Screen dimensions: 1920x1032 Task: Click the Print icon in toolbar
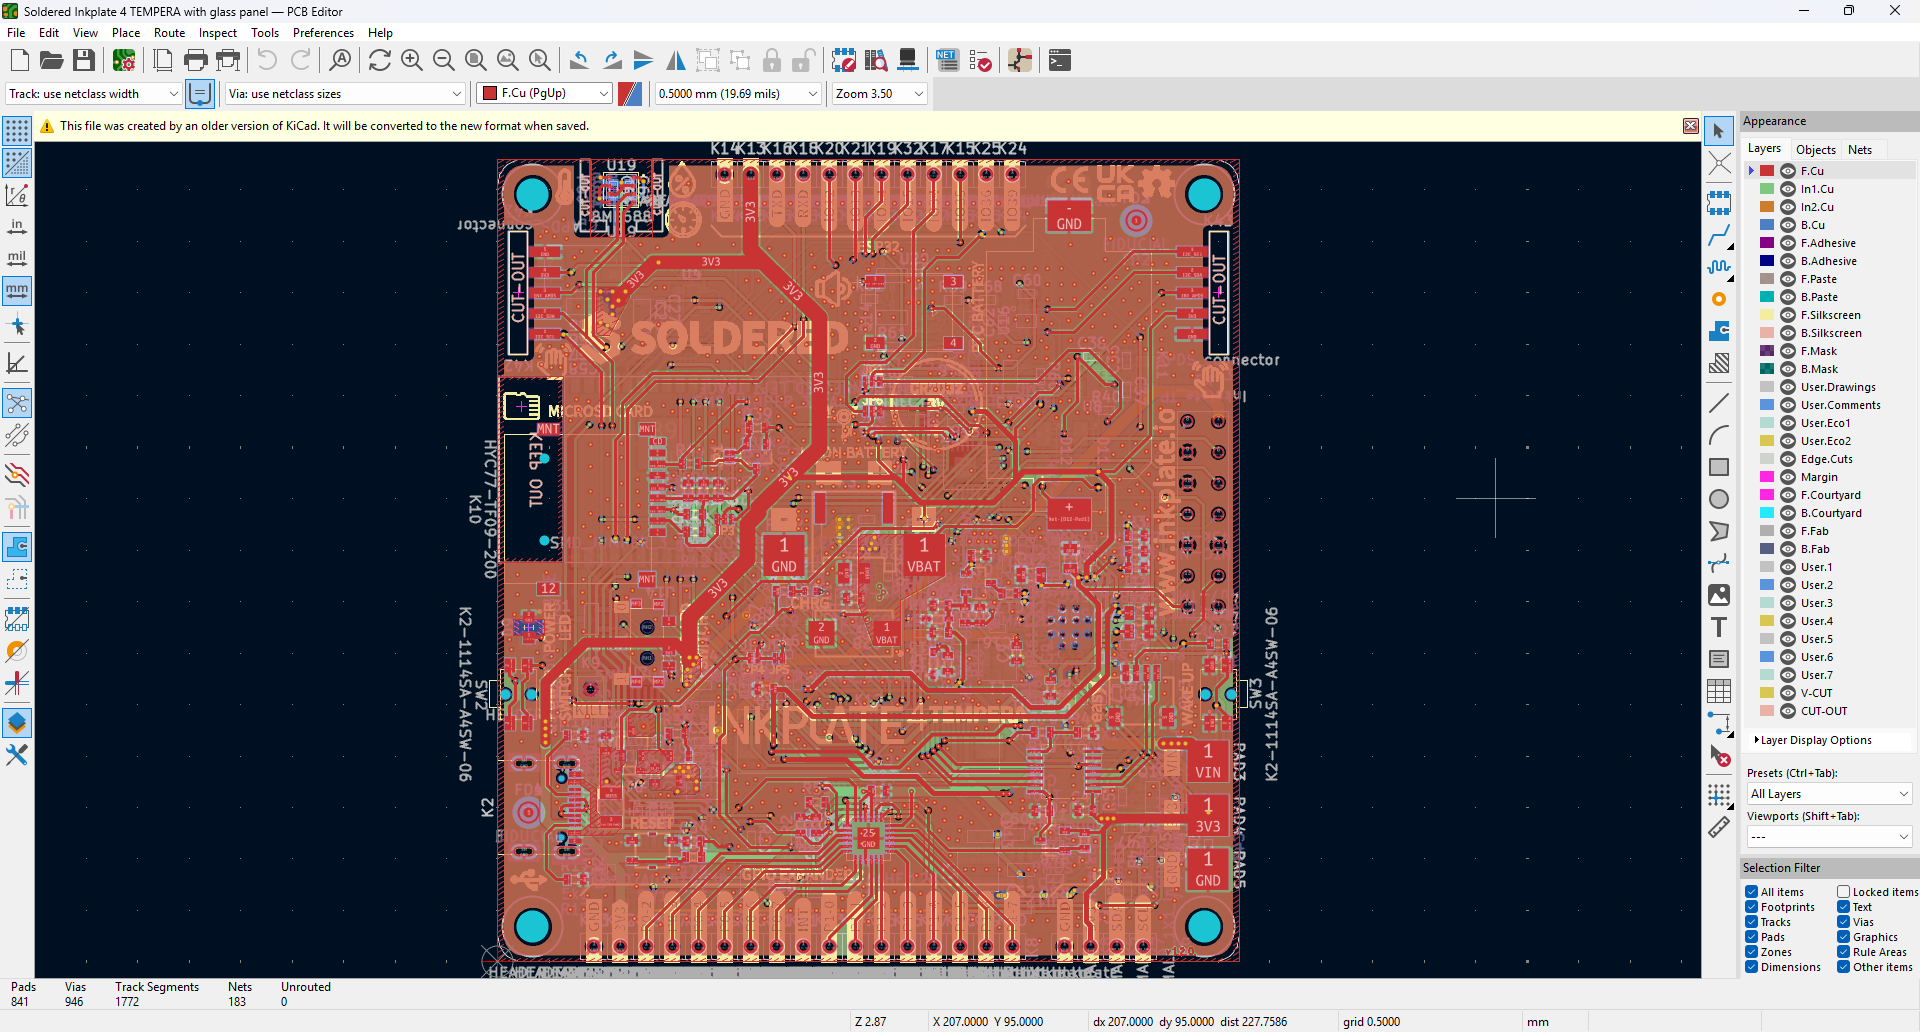click(196, 61)
